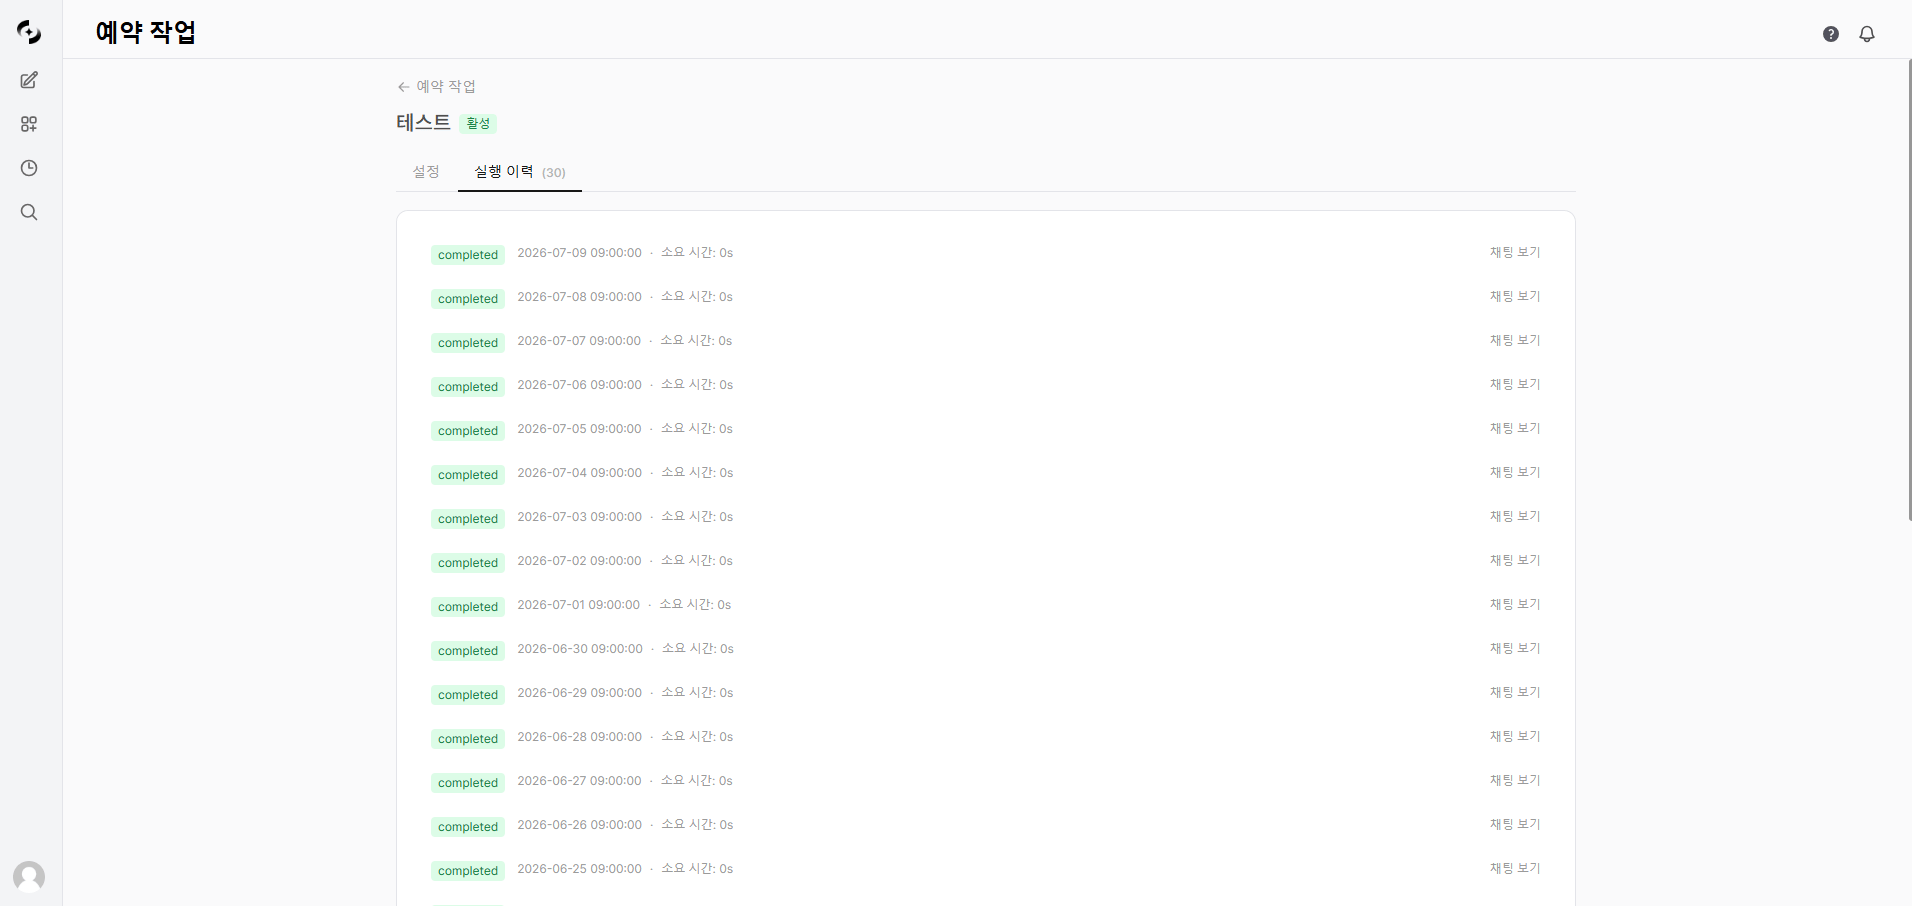Open 채팅 보기 for the 2026-07-08 run
The image size is (1912, 906).
(x=1515, y=297)
